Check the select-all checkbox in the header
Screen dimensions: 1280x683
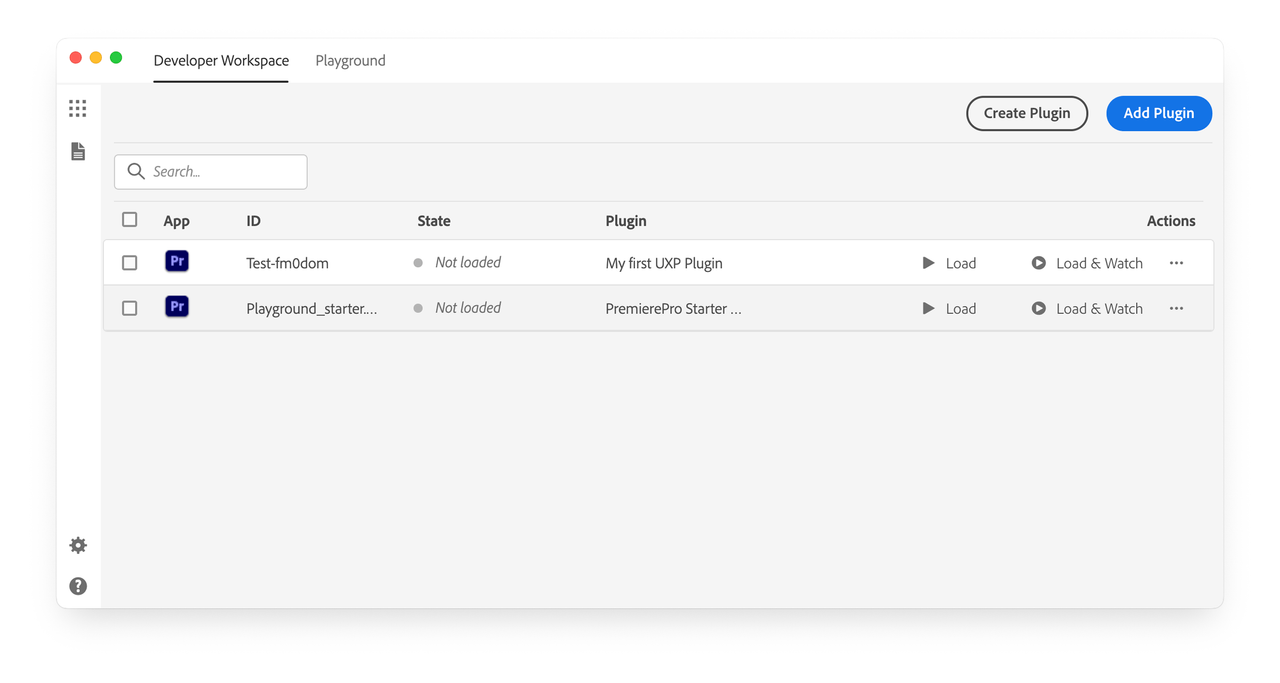(x=129, y=219)
